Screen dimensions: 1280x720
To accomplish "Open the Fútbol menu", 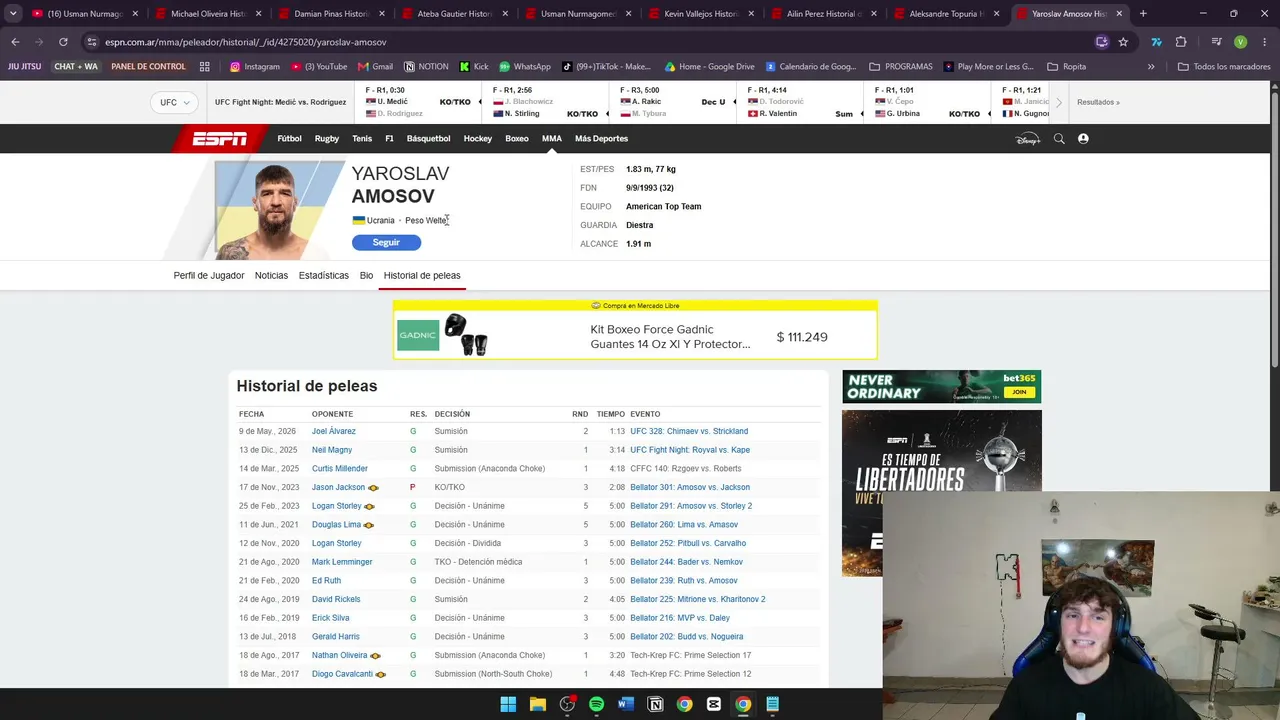I will pos(289,139).
